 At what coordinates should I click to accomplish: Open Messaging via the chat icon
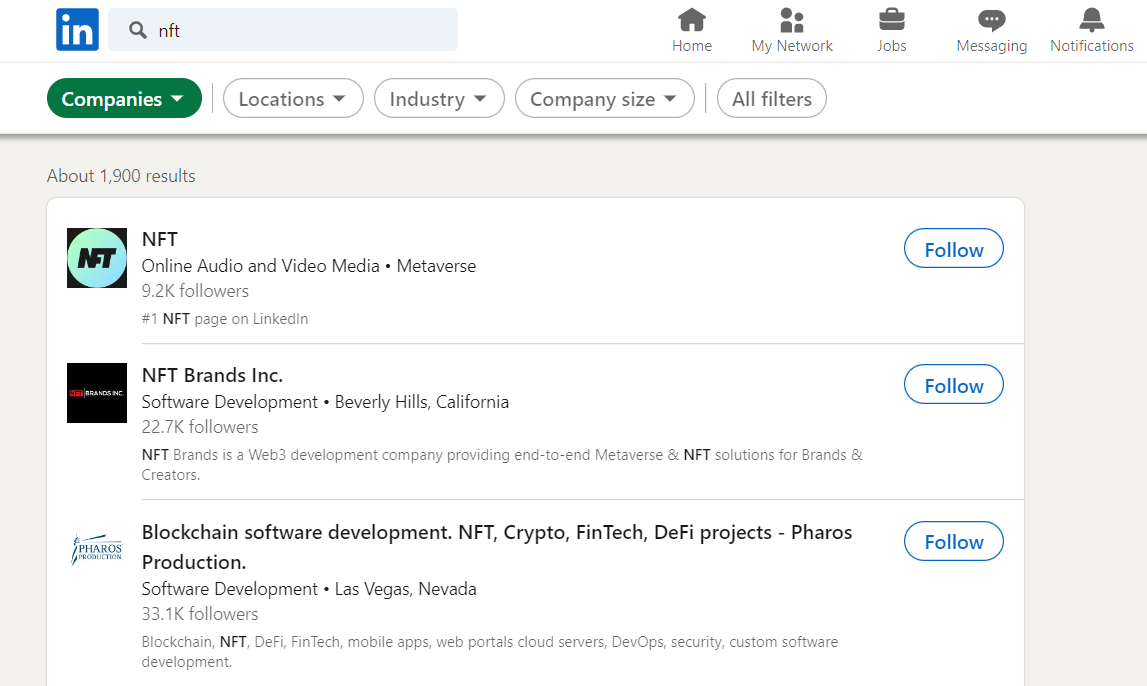point(990,20)
